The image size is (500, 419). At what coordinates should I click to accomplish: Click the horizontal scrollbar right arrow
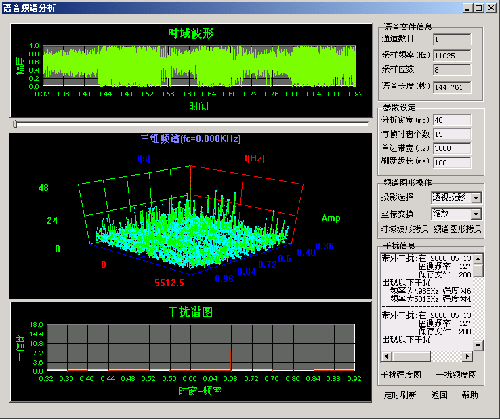(x=468, y=357)
